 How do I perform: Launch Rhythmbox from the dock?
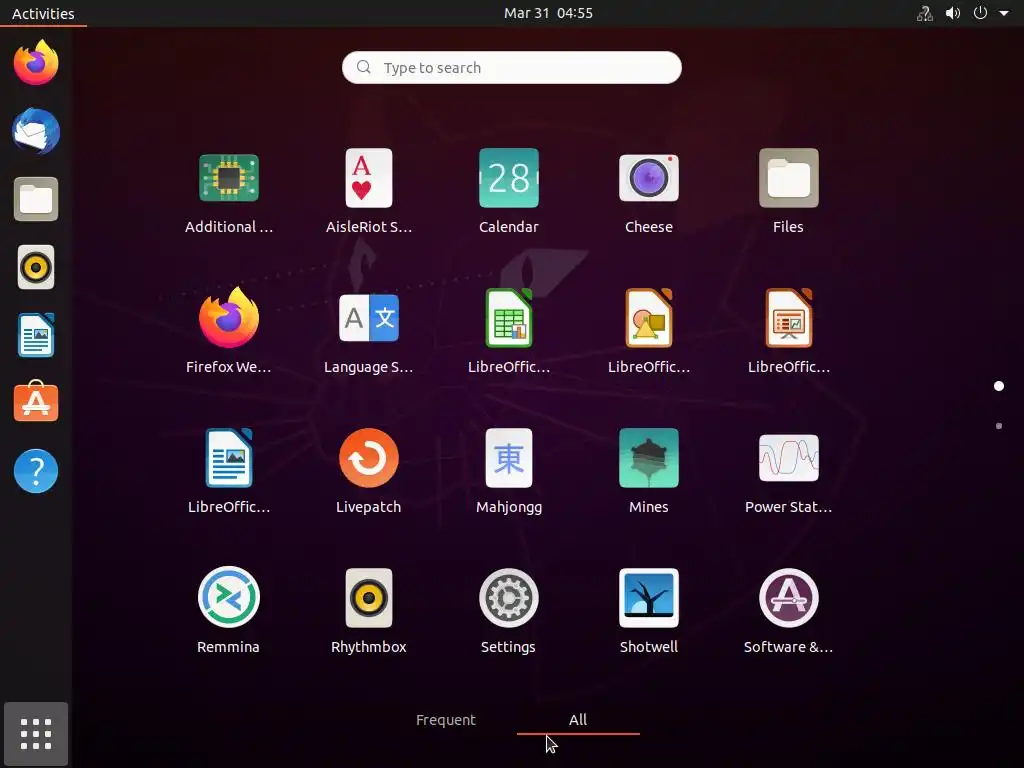pos(36,267)
